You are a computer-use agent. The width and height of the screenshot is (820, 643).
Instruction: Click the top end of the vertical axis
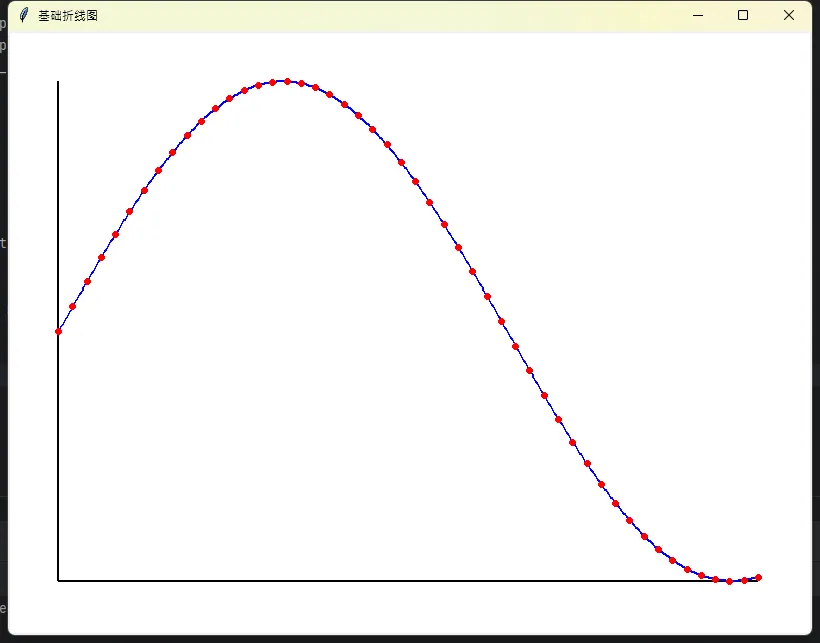coord(58,83)
